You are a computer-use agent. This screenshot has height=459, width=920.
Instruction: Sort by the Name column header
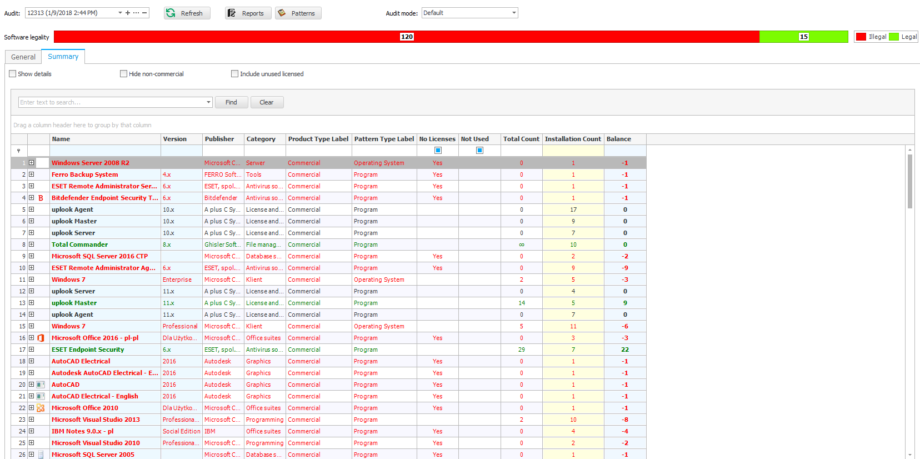[105, 139]
